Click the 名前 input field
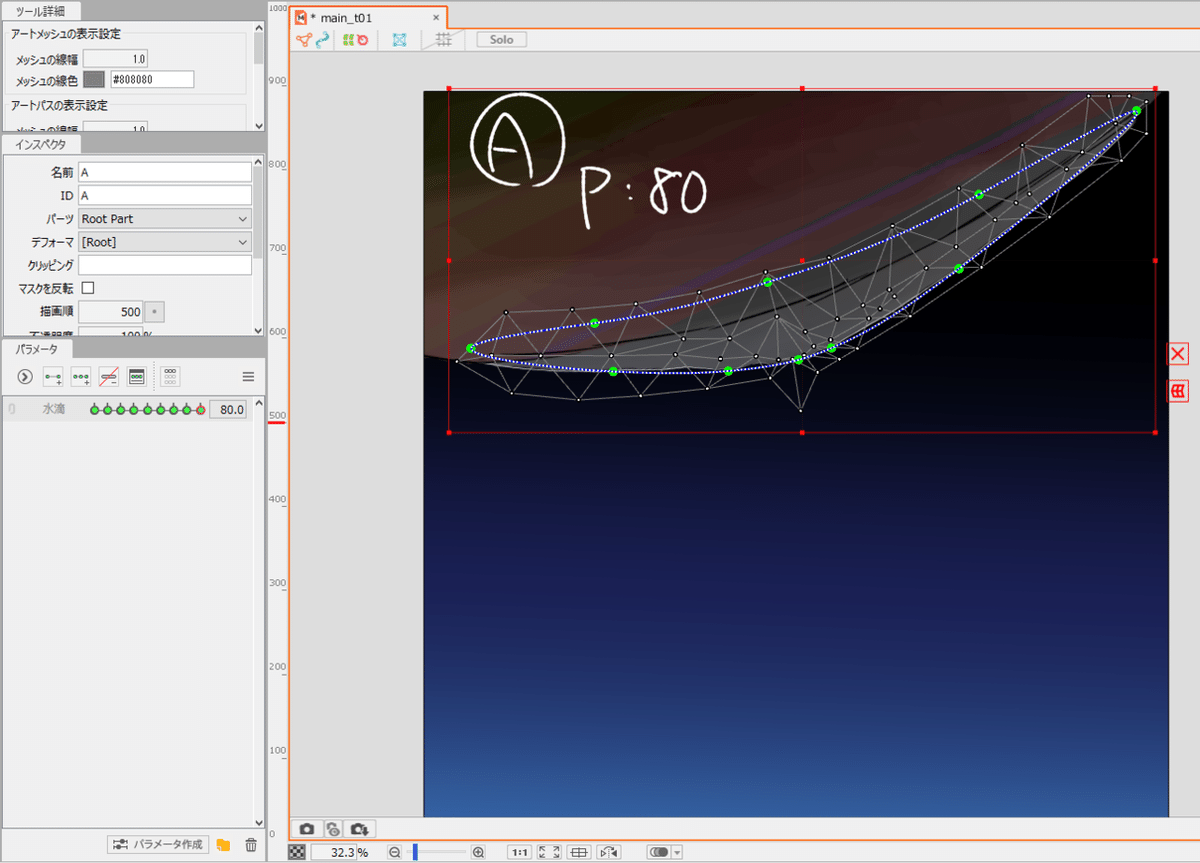Image resolution: width=1200 pixels, height=863 pixels. (165, 172)
